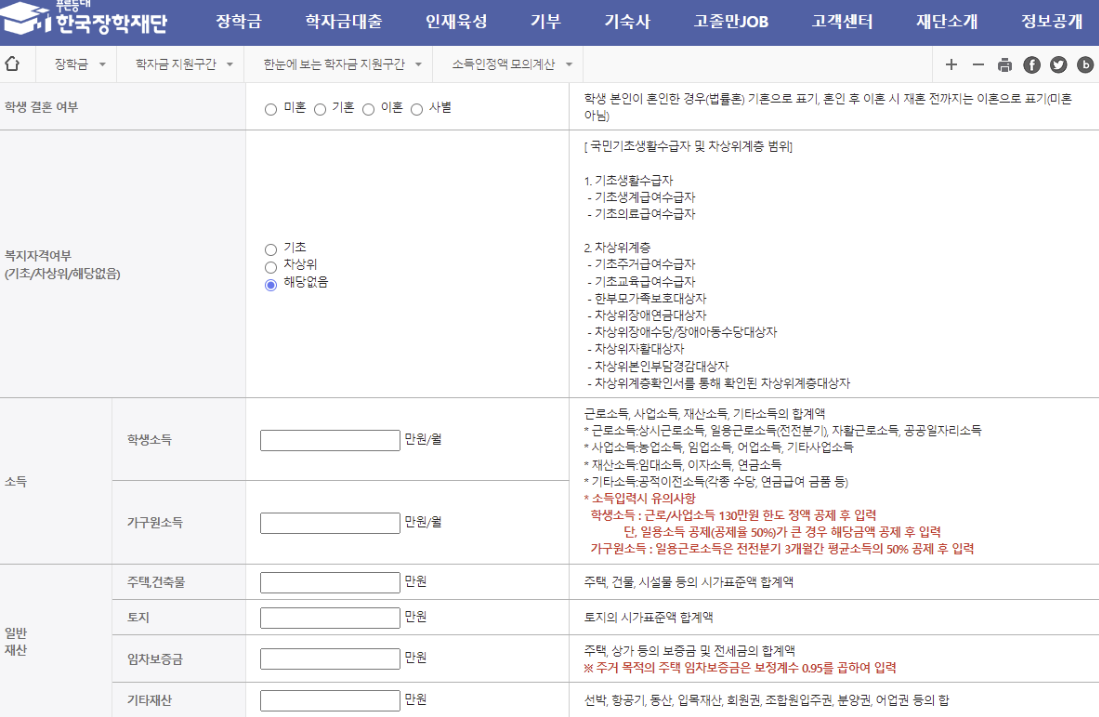This screenshot has width=1099, height=717.
Task: Click the zoom in plus icon
Action: pyautogui.click(x=951, y=64)
